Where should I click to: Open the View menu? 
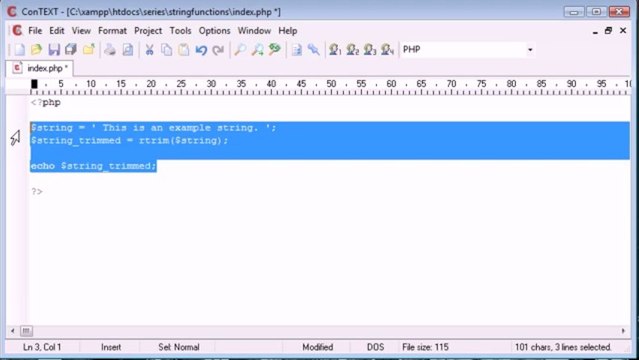[81, 31]
